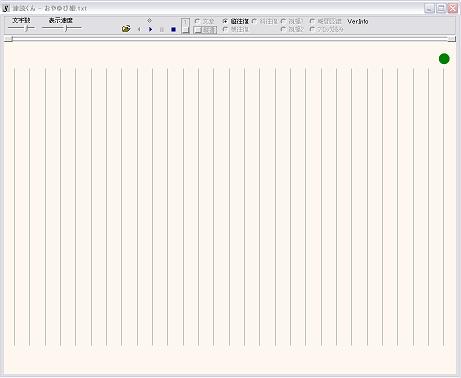Viewport: 461px width, 378px height.
Task: Stop playback with the blue square button
Action: pos(173,29)
